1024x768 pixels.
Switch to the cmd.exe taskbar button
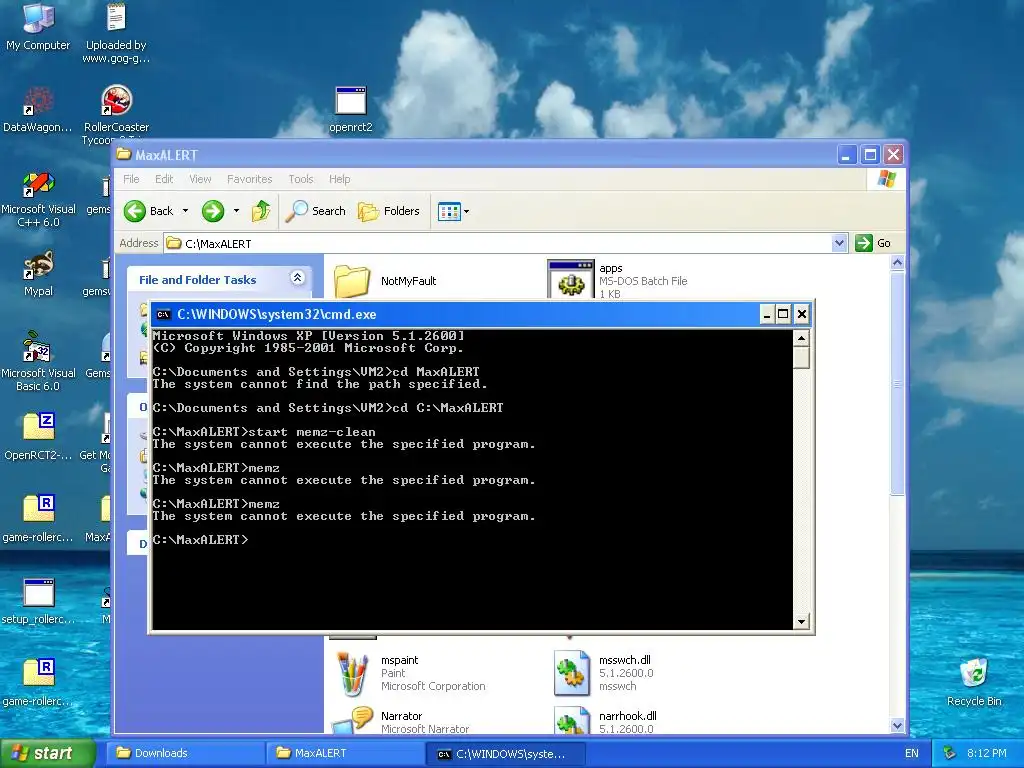pyautogui.click(x=505, y=753)
